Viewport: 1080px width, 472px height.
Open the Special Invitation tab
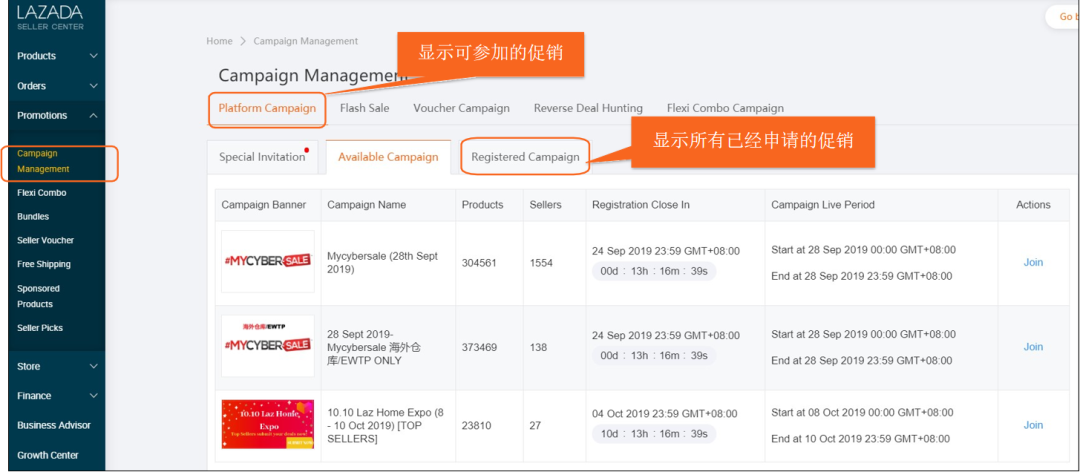[x=262, y=157]
